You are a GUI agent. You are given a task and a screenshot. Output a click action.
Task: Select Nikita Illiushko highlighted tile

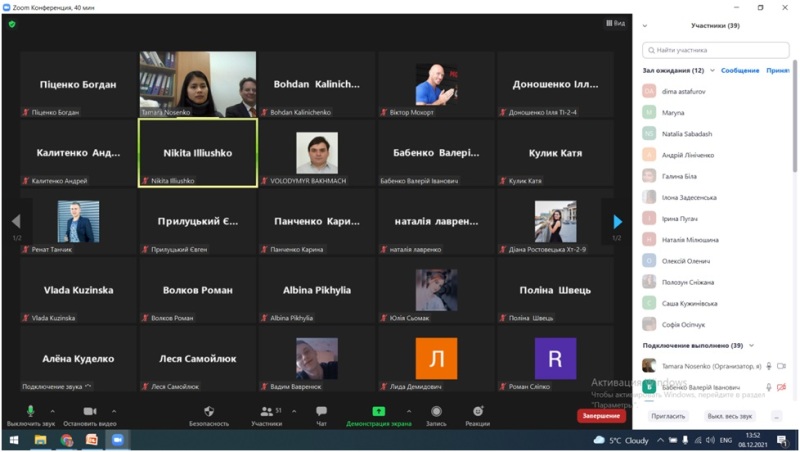(197, 153)
